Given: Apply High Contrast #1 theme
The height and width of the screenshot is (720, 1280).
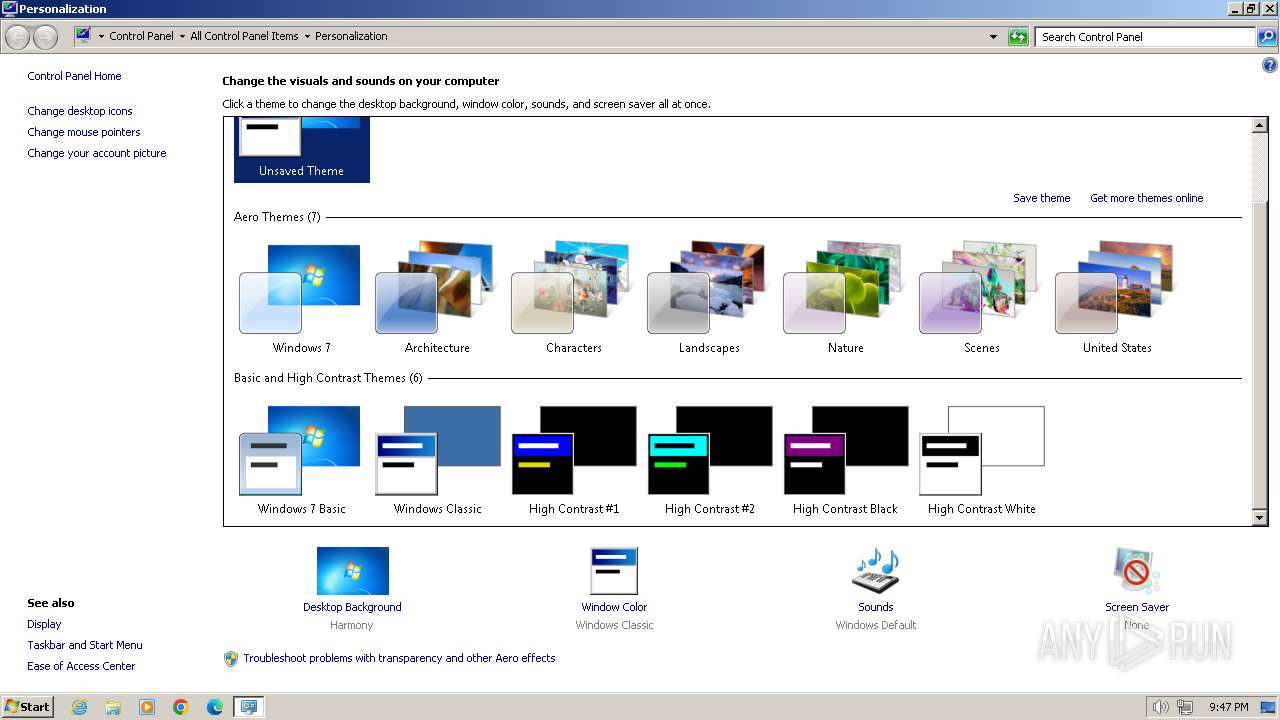Looking at the screenshot, I should [573, 459].
